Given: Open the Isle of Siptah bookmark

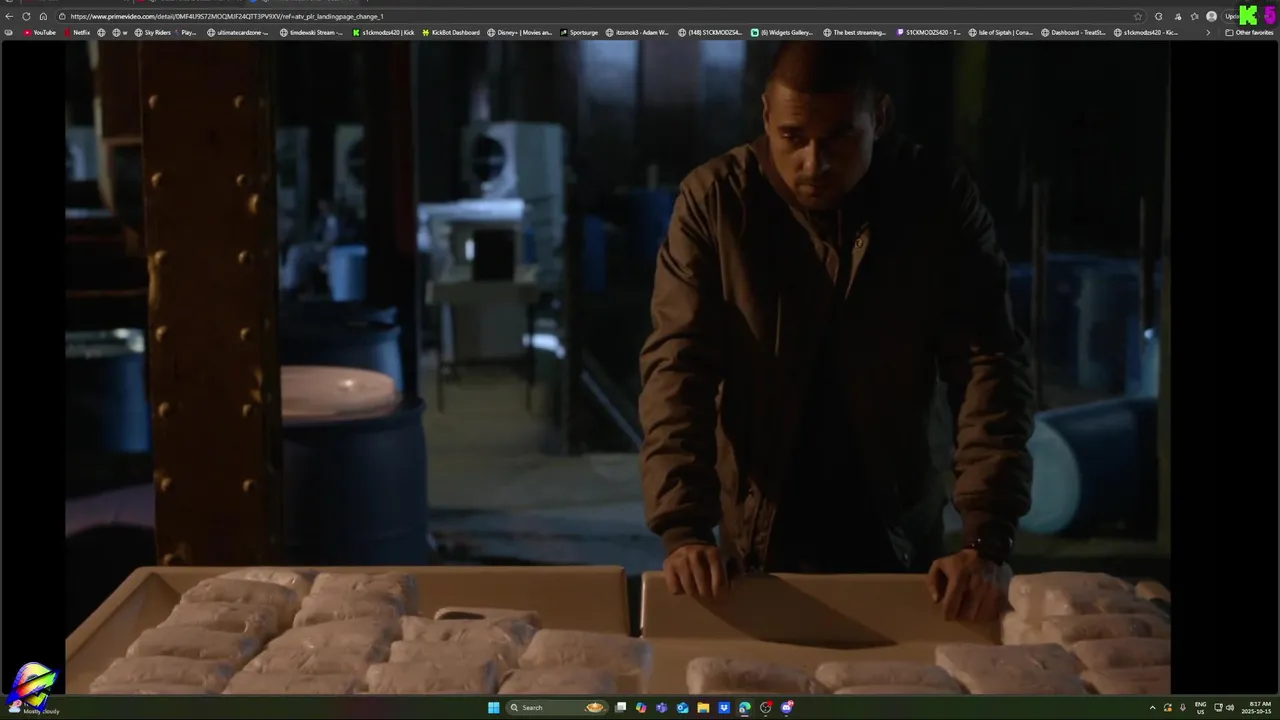Looking at the screenshot, I should pos(1001,32).
